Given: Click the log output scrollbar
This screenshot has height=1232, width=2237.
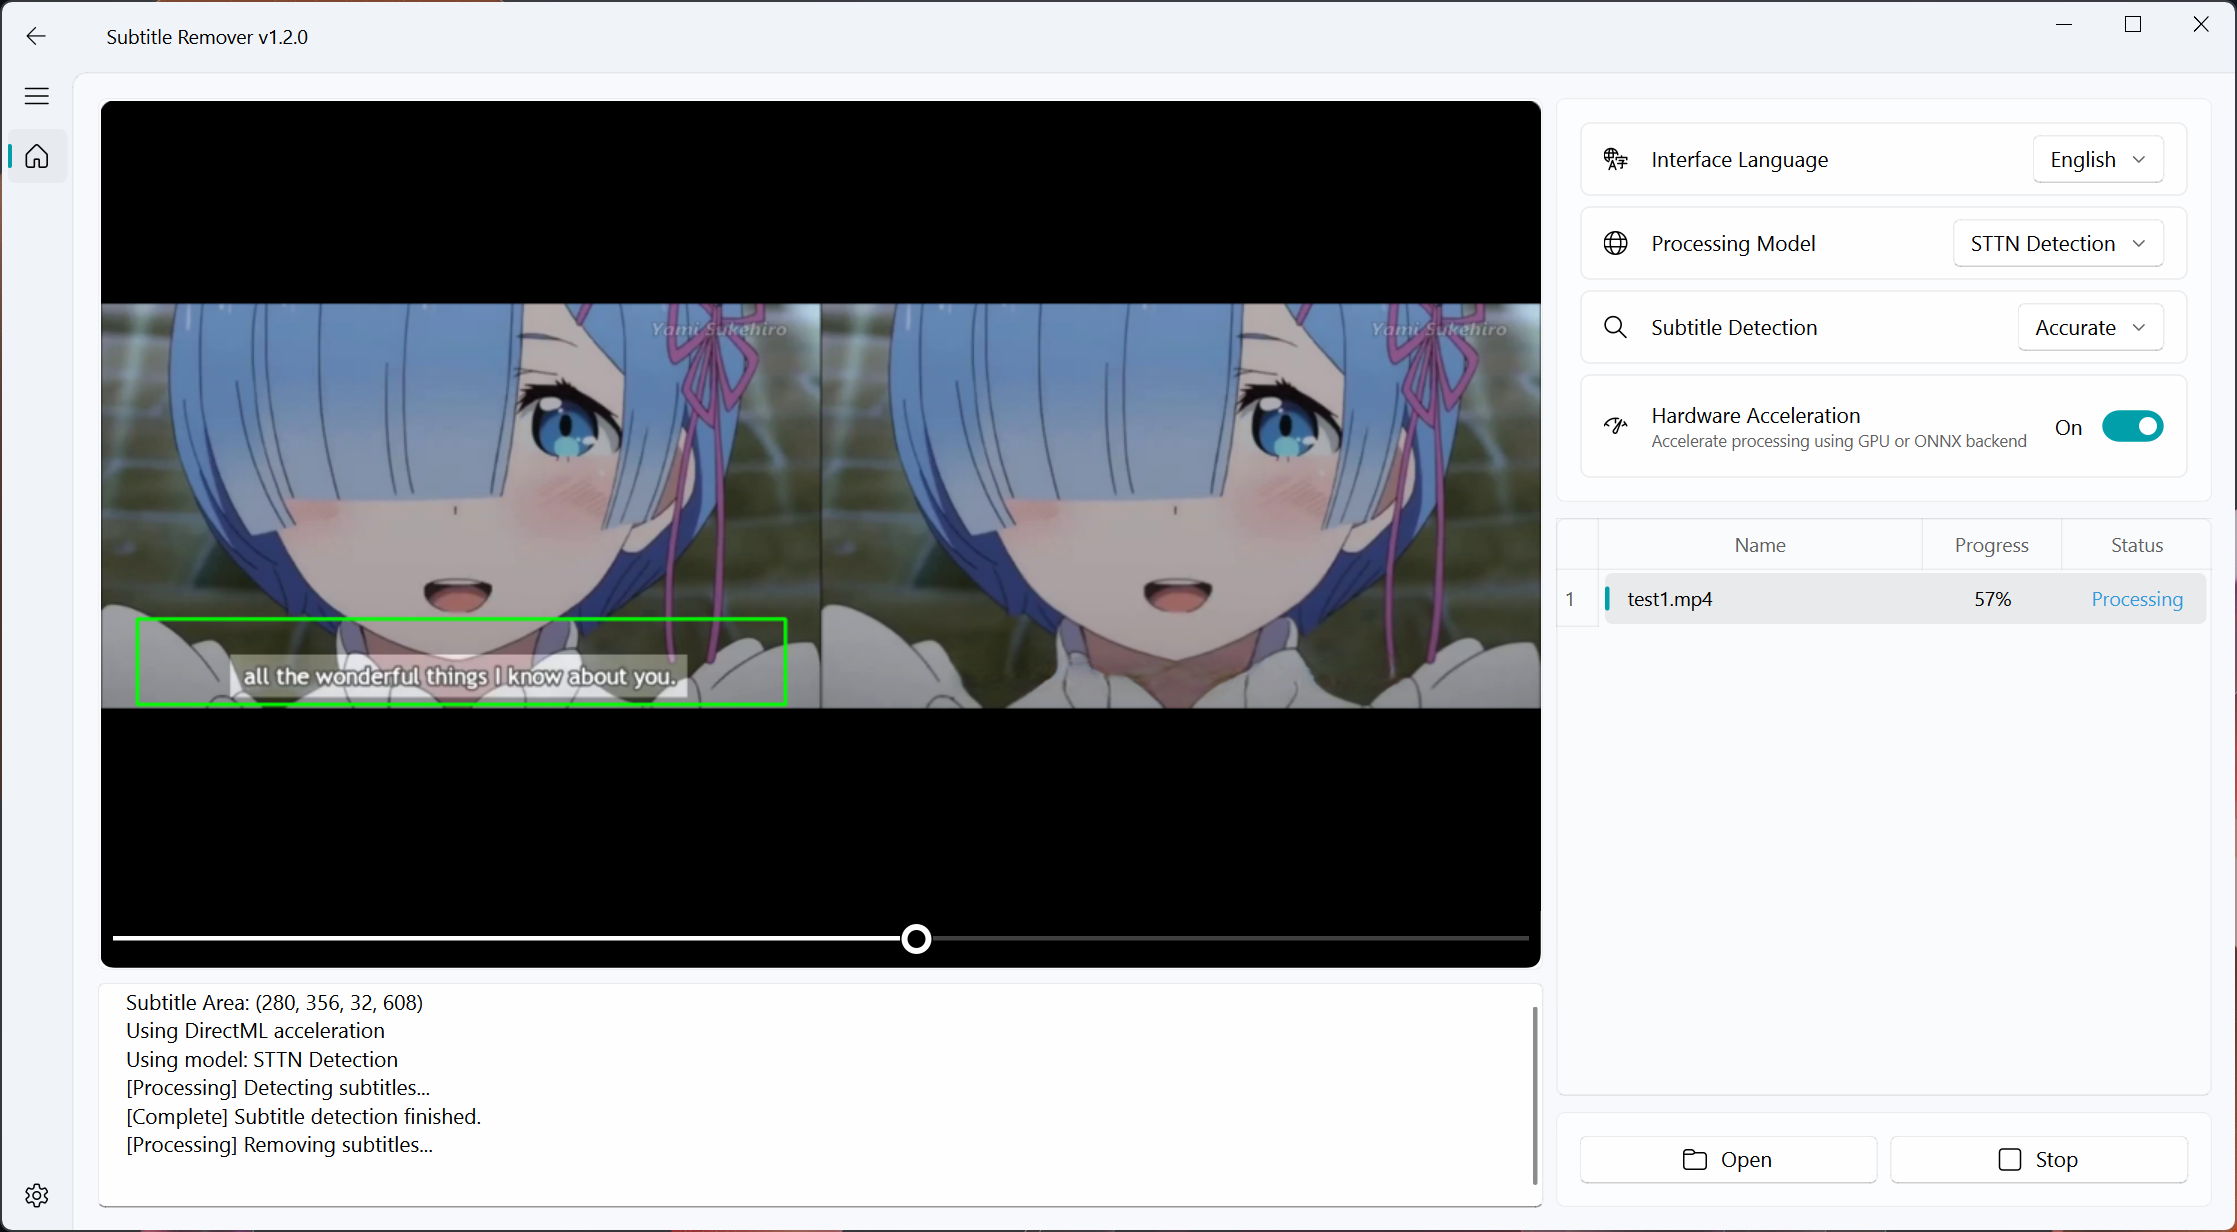Looking at the screenshot, I should point(1534,1095).
